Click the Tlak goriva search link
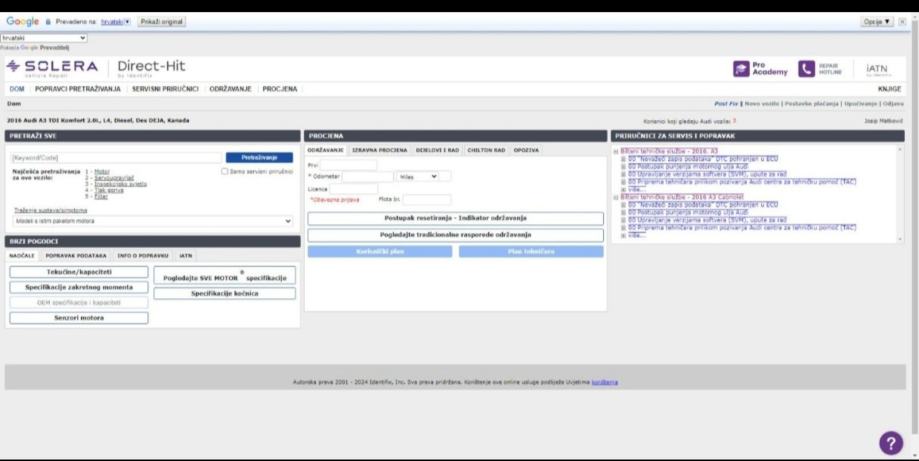This screenshot has height=461, width=919. pos(109,190)
